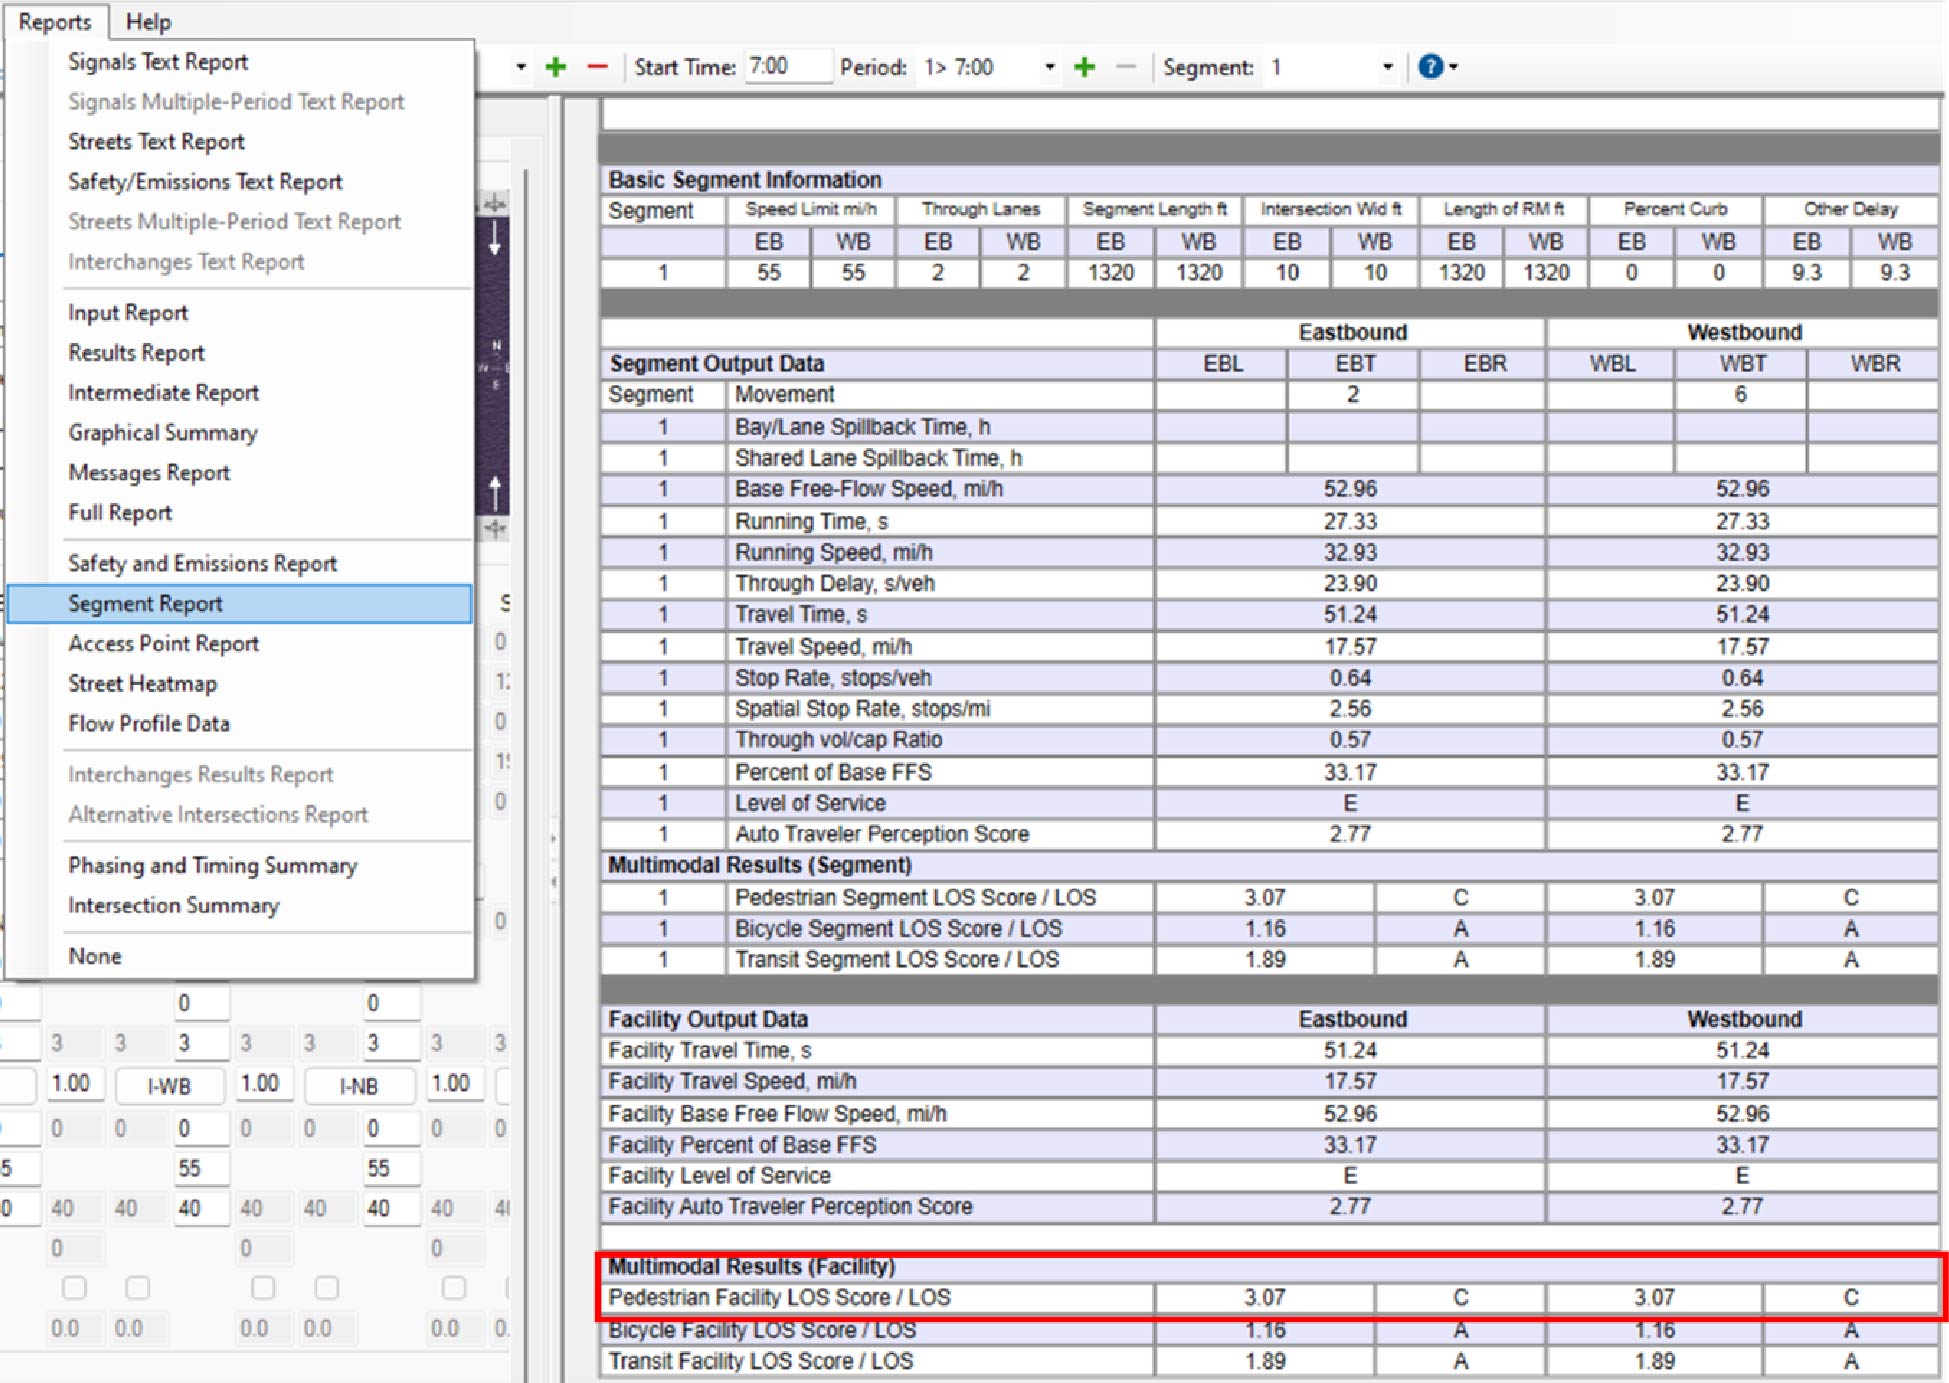
Task: Click the Pedestrian Facility LOS Score / LOS row
Action: tap(1268, 1298)
